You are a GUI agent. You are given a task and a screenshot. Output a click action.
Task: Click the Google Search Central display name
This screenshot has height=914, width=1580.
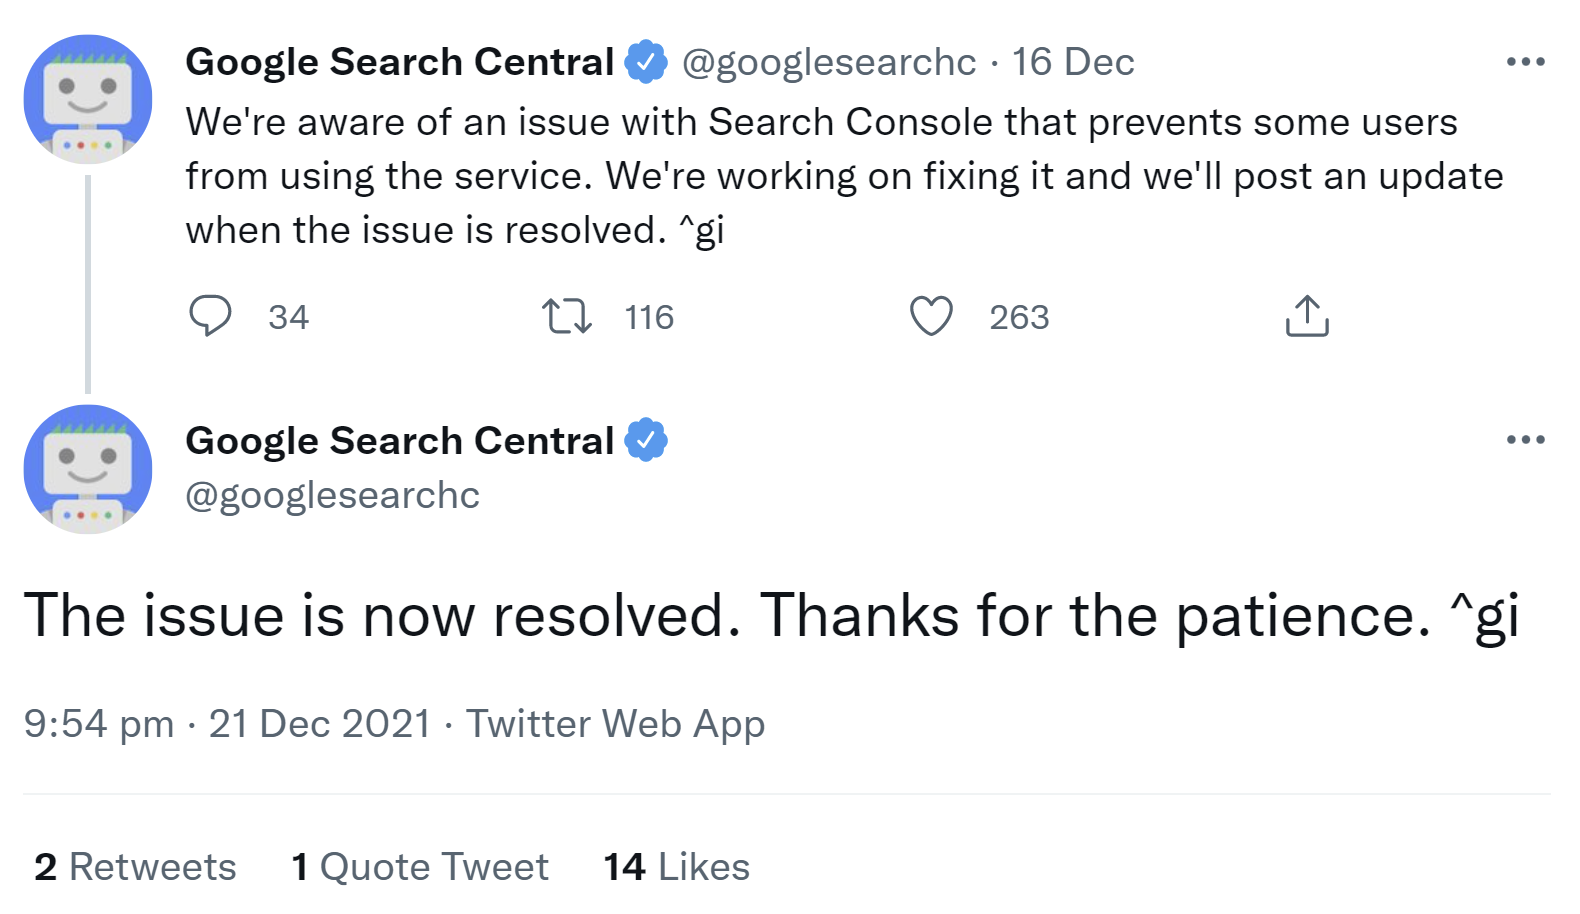[x=399, y=60]
